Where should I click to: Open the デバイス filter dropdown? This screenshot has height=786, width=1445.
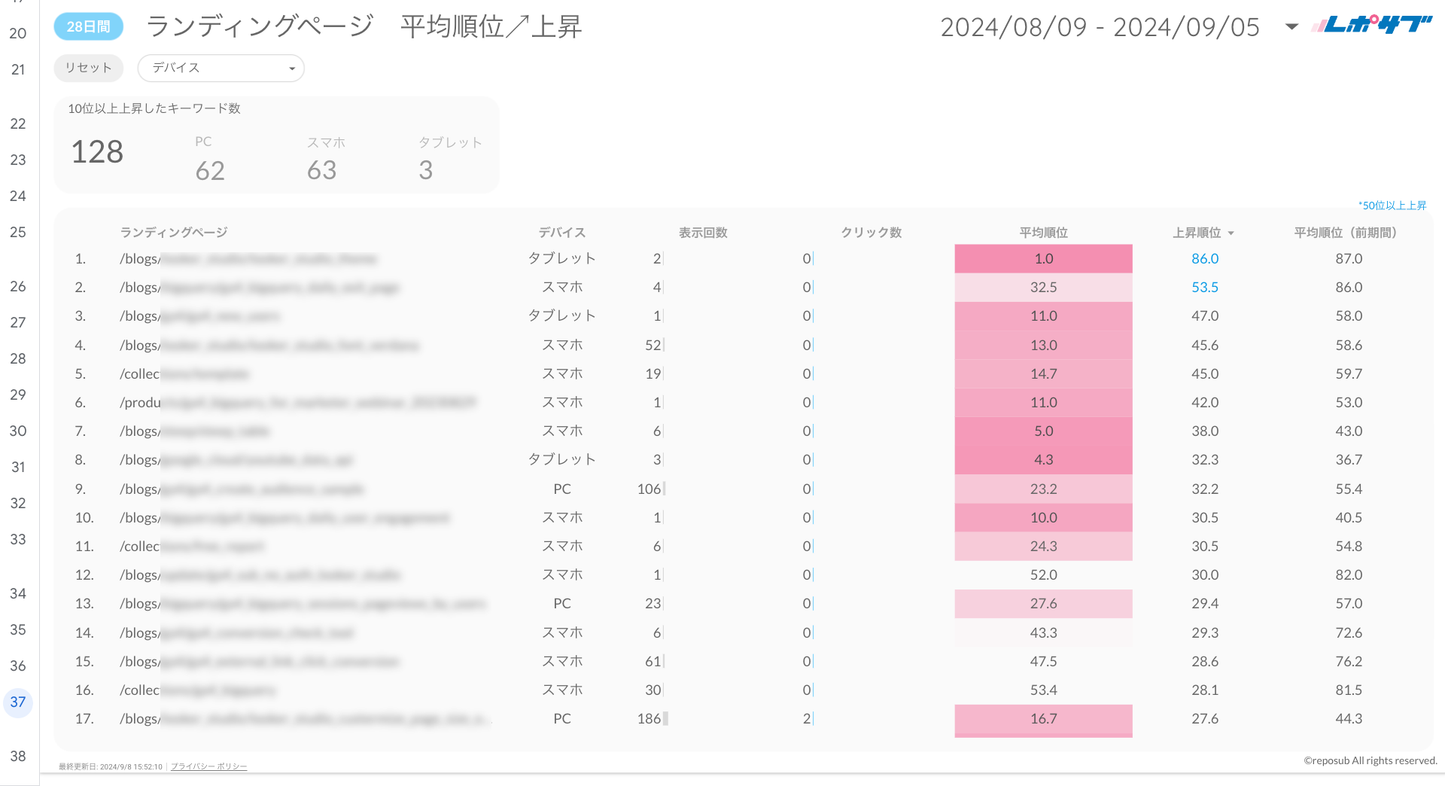[x=220, y=68]
